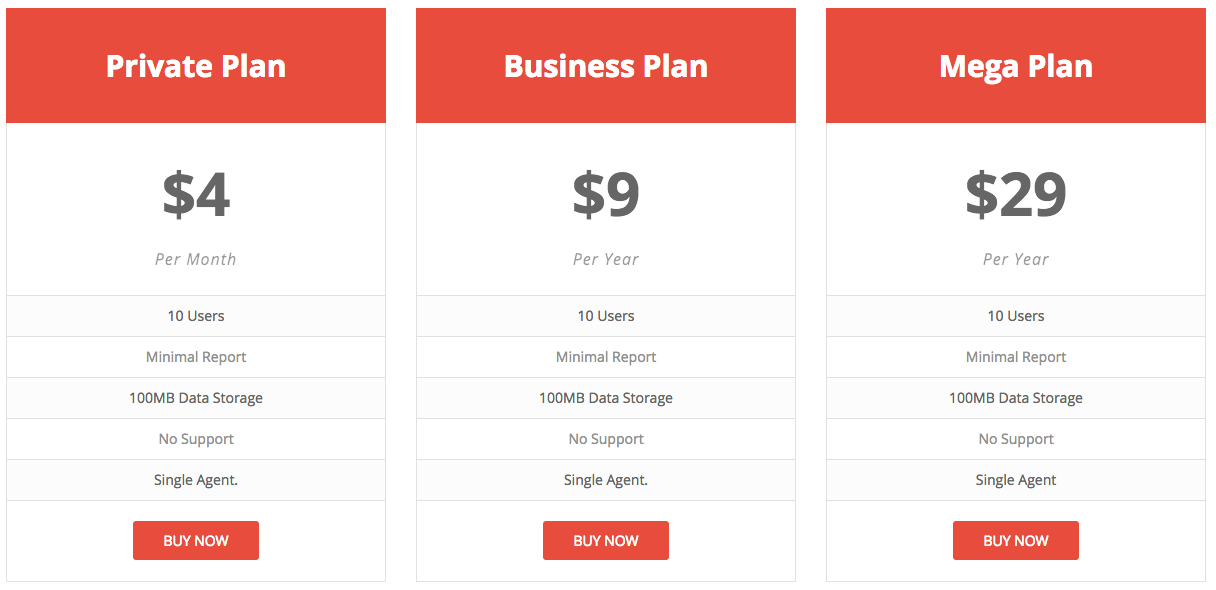
Task: Select No Support row in Private Plan
Action: click(196, 439)
